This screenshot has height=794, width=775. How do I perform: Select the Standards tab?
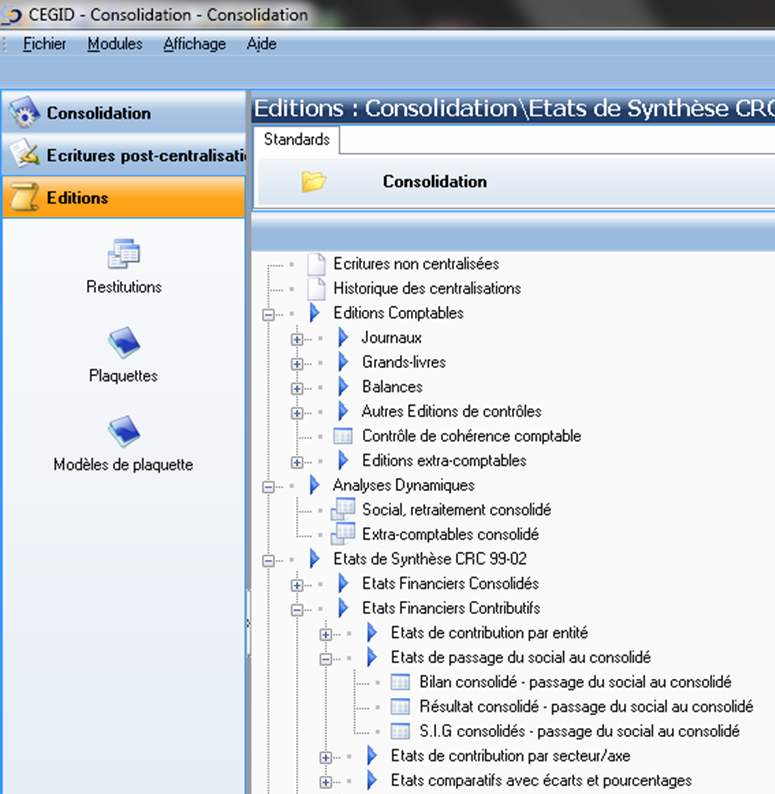297,139
